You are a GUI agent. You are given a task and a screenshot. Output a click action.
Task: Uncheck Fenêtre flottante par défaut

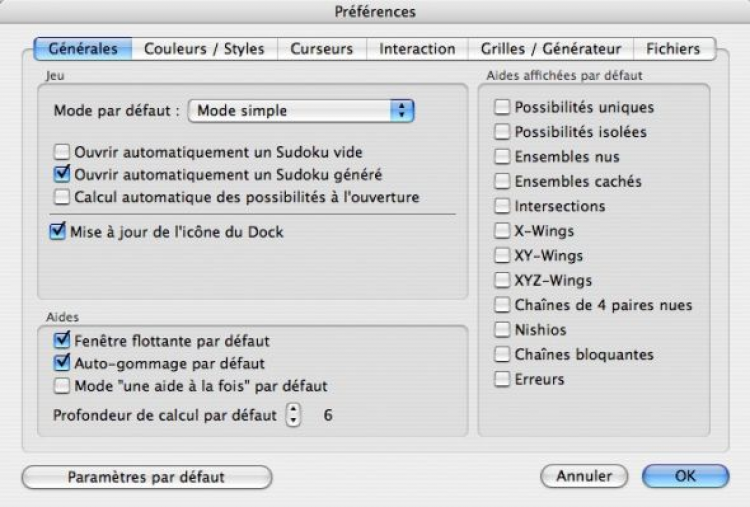(x=61, y=341)
